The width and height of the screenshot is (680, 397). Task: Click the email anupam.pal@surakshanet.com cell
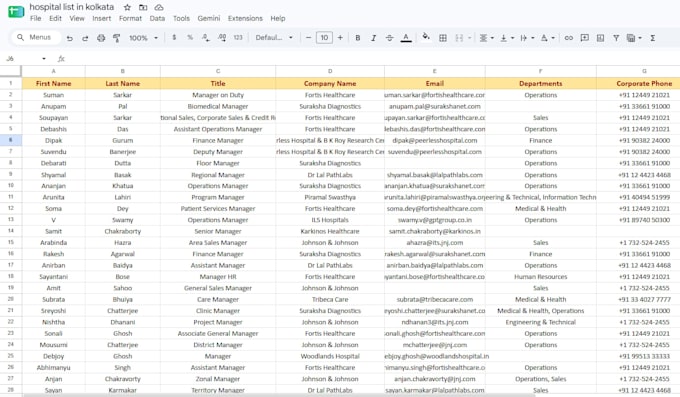tap(435, 106)
